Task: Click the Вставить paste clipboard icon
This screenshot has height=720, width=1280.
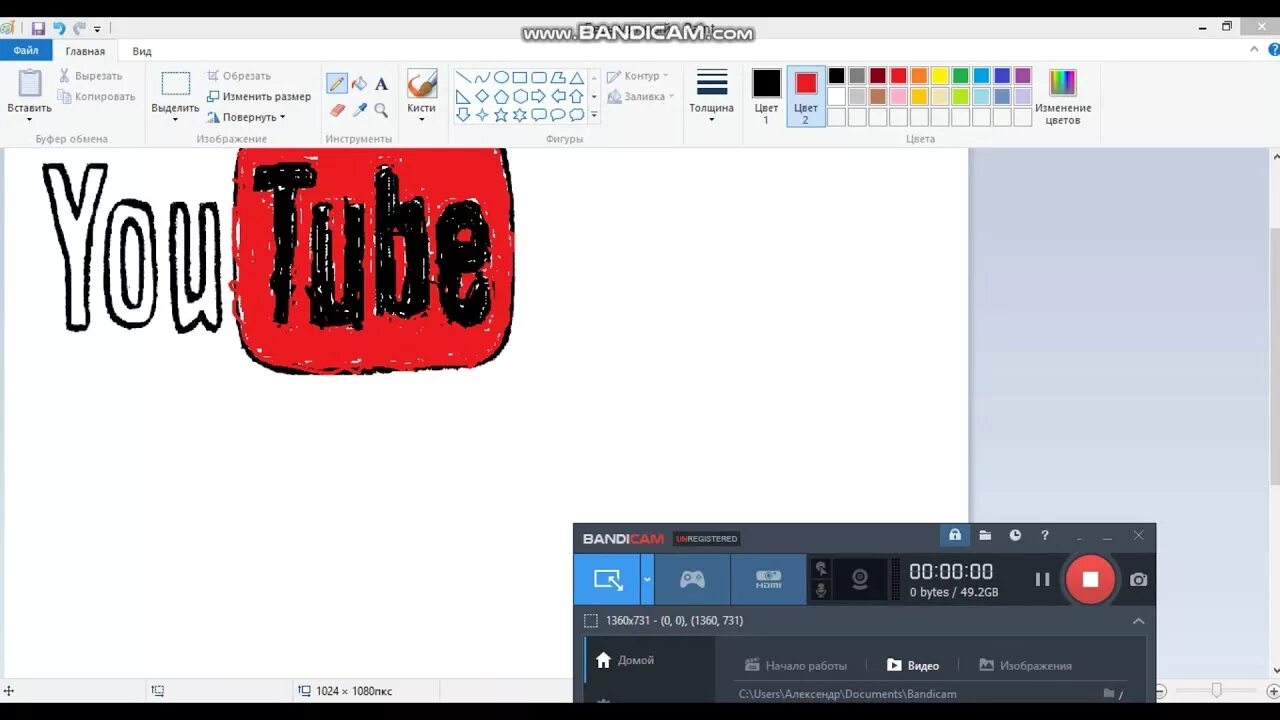Action: tap(30, 83)
